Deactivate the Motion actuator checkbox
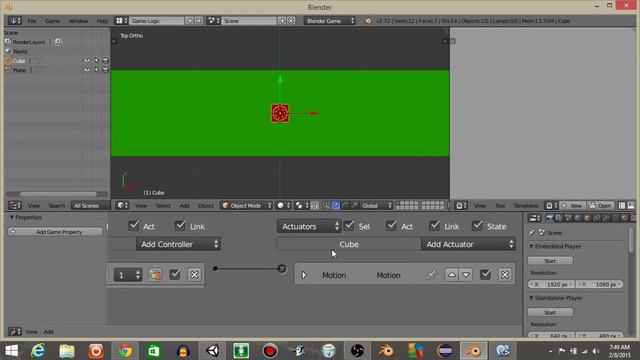Screen dimensions: 640x360 pos(485,275)
